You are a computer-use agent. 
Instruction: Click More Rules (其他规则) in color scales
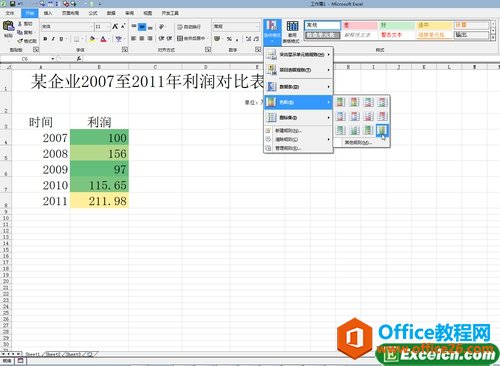point(362,142)
